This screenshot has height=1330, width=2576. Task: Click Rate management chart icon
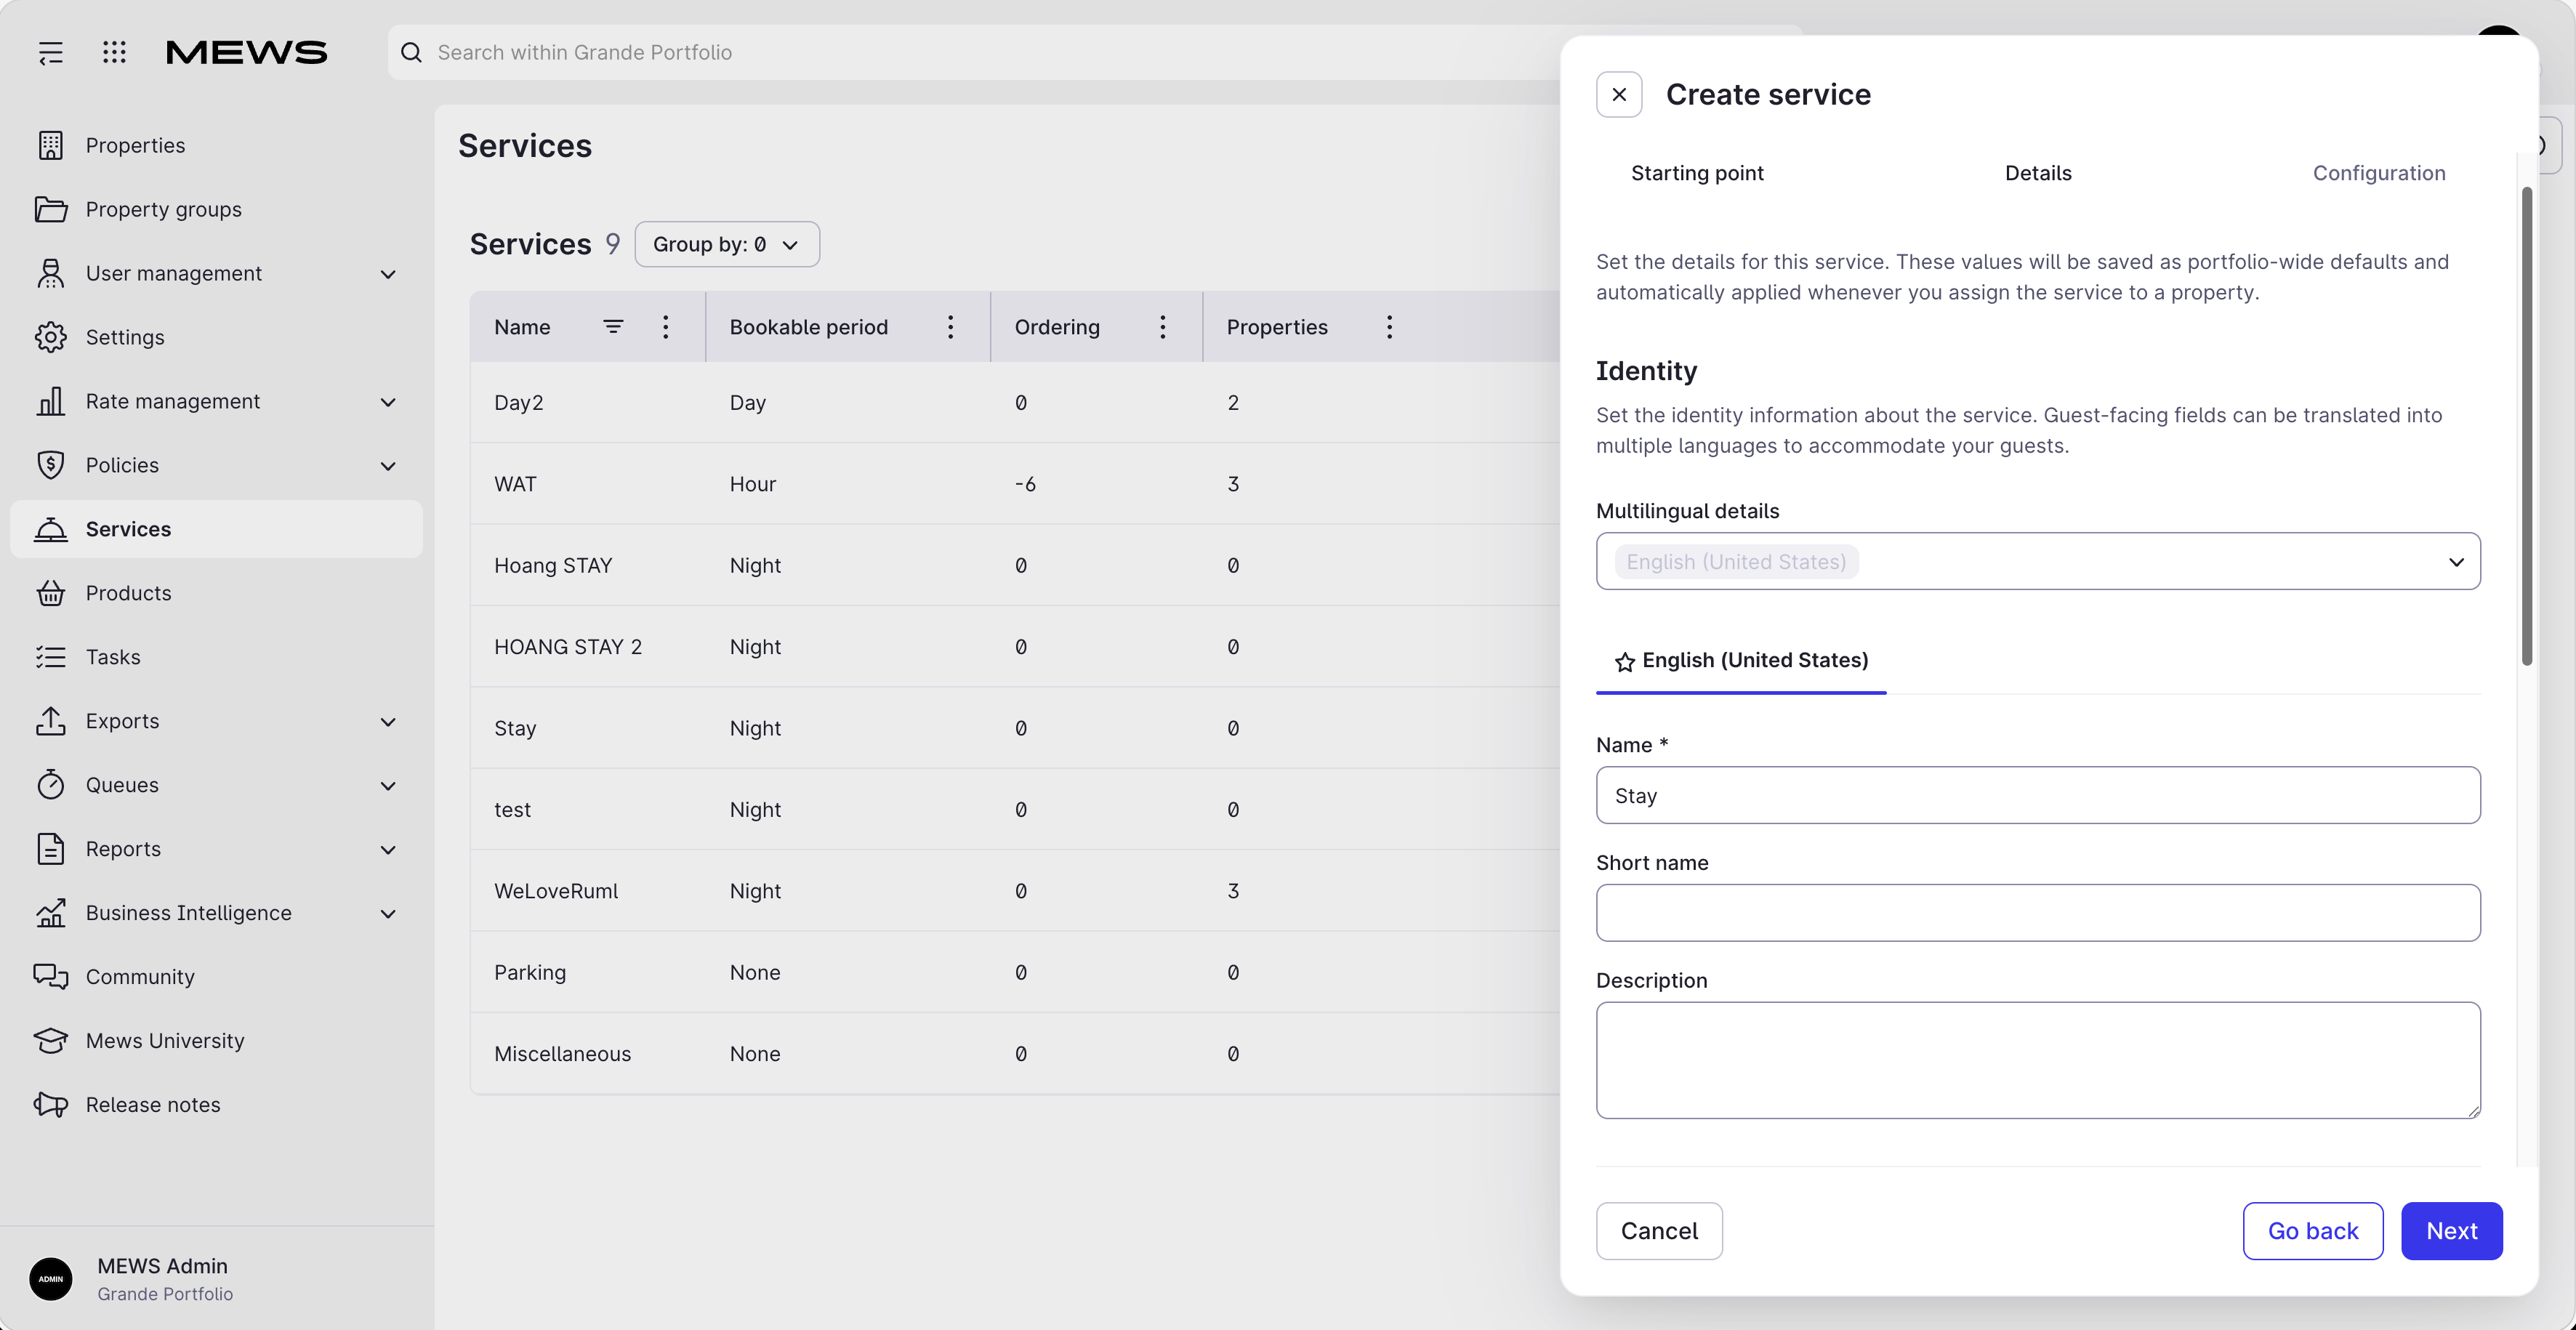pyautogui.click(x=51, y=401)
